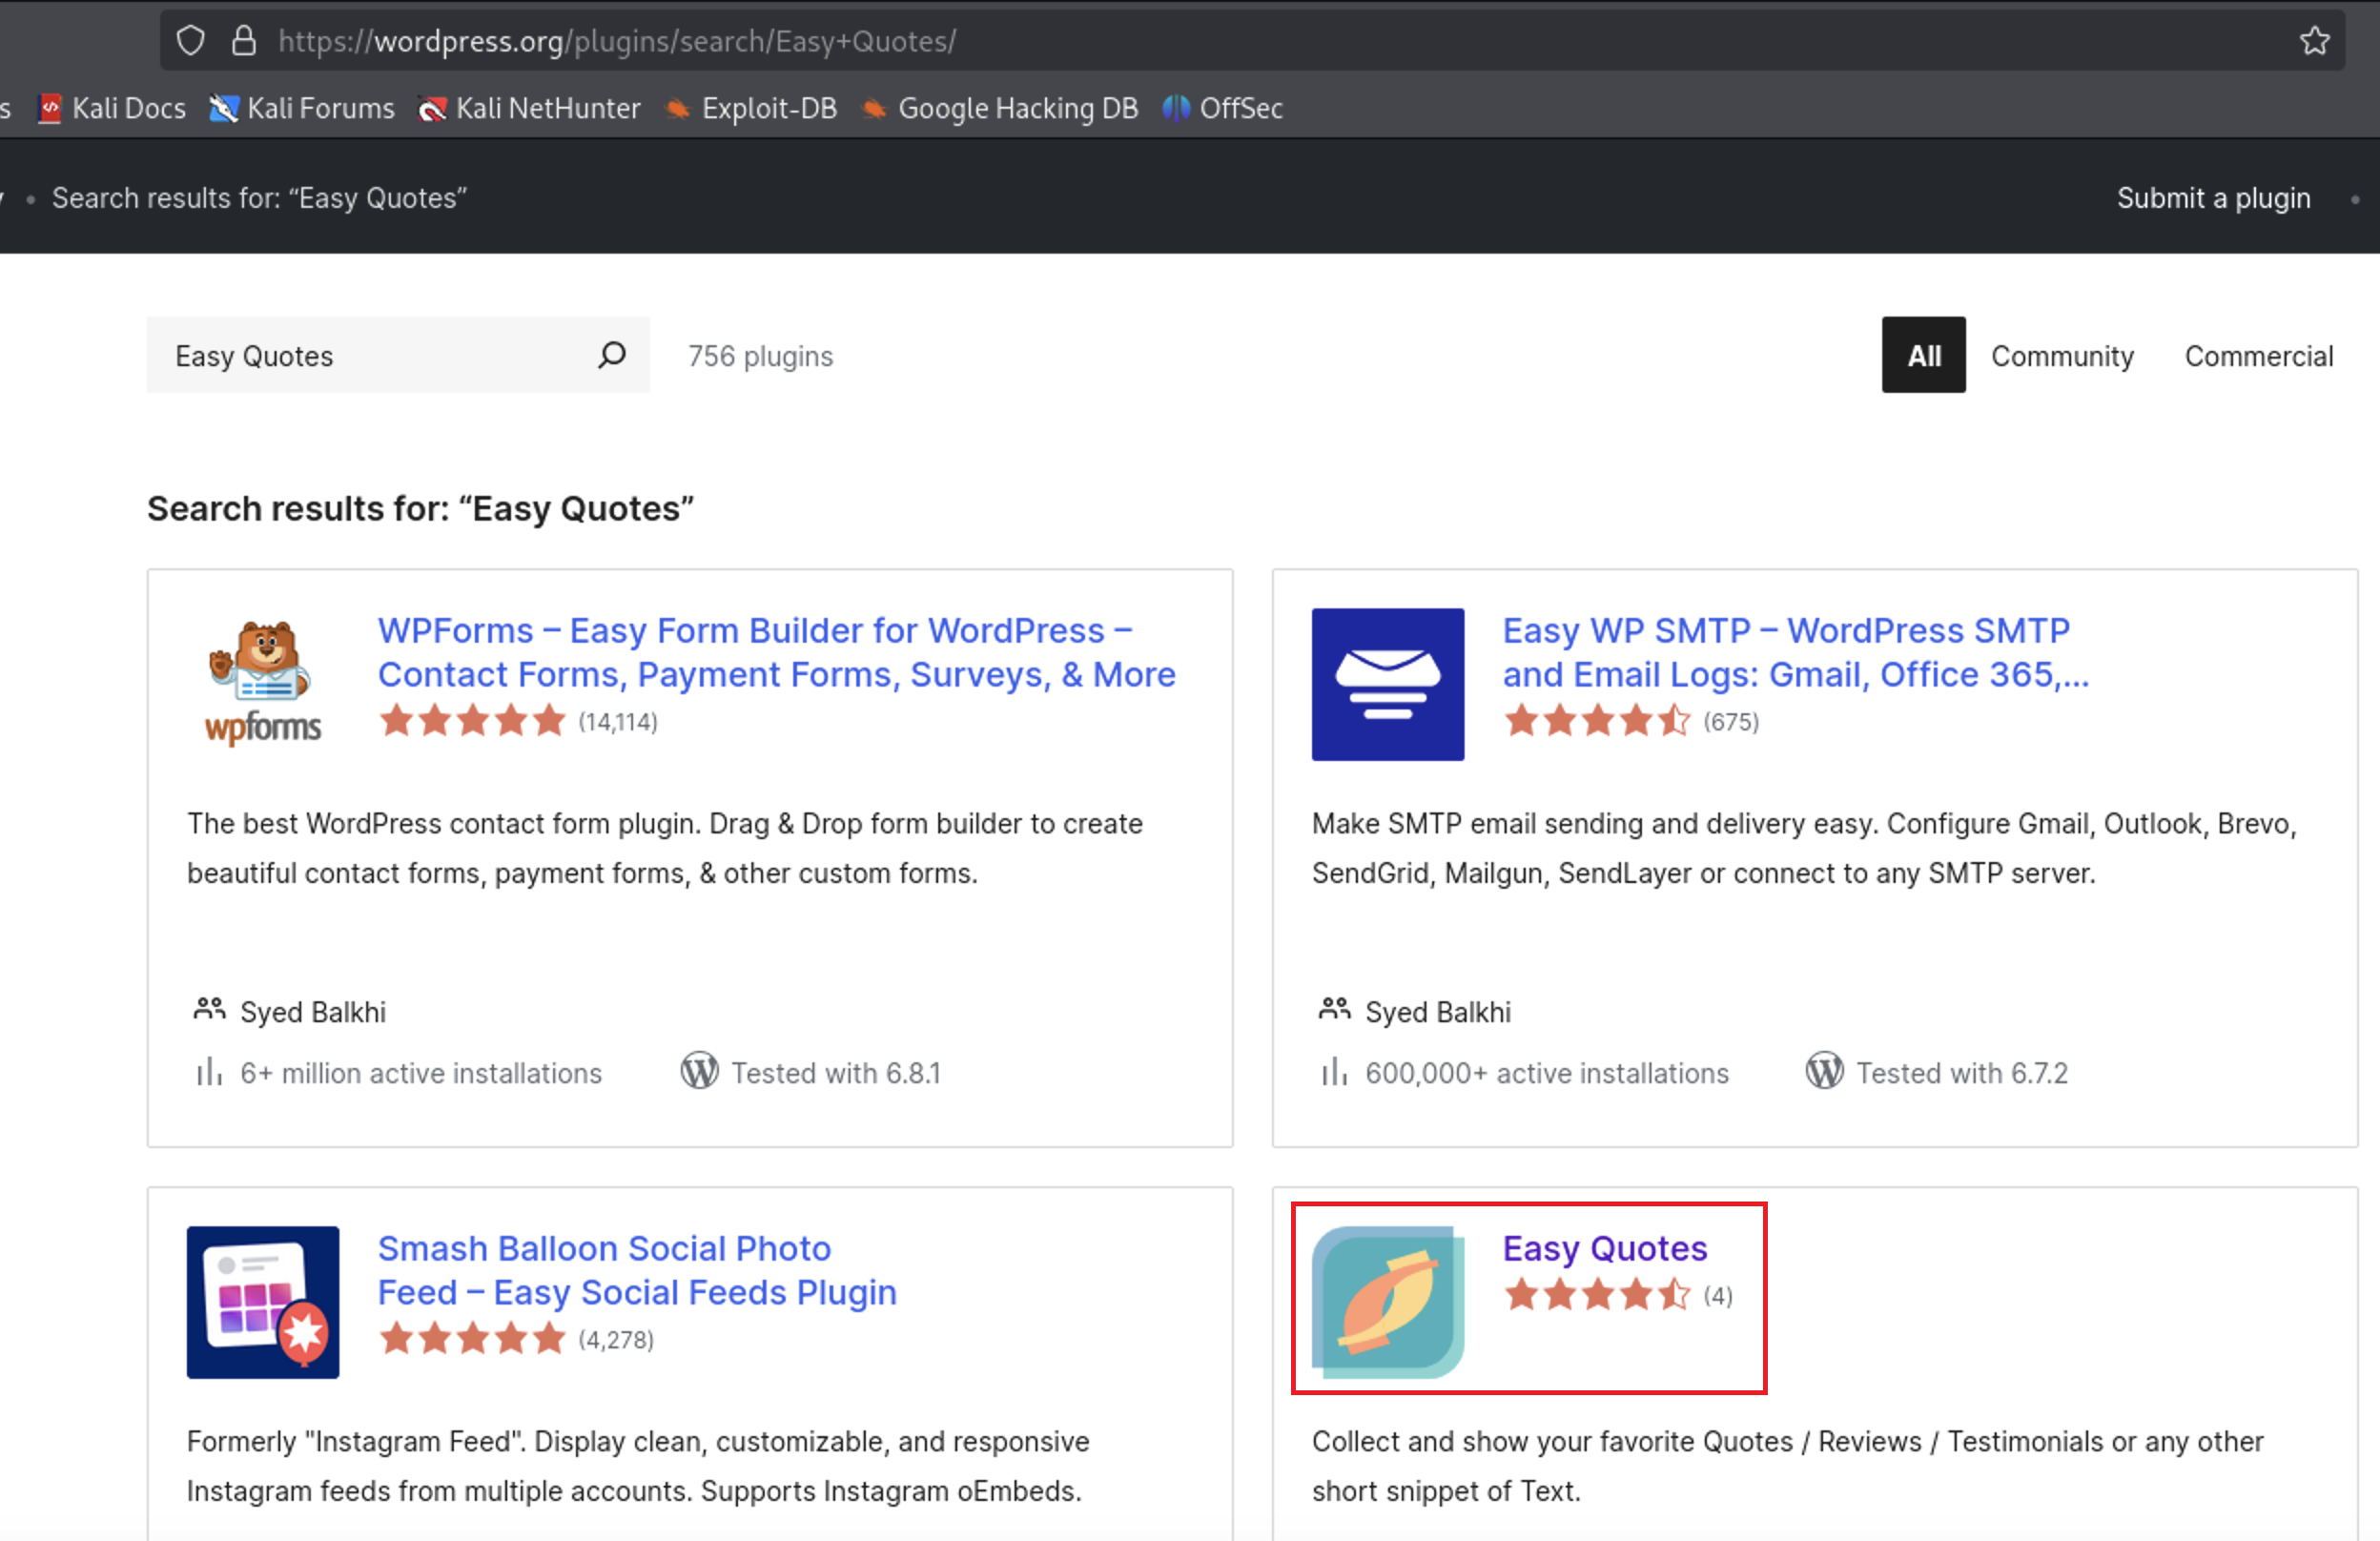Click the author icon beside WPForms Syed Balkhi
The height and width of the screenshot is (1541, 2380).
[x=209, y=1009]
